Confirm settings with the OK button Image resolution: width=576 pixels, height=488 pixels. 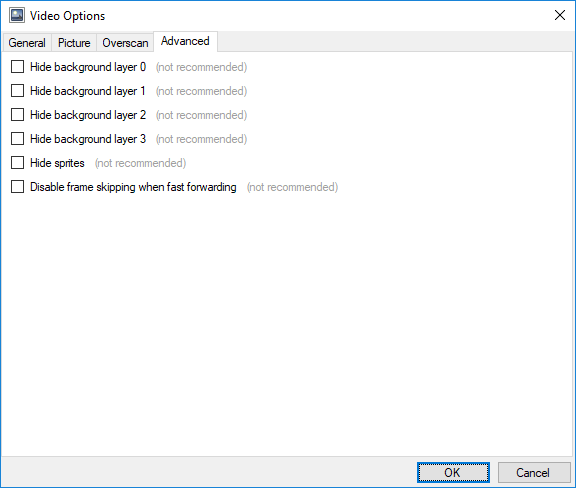453,472
